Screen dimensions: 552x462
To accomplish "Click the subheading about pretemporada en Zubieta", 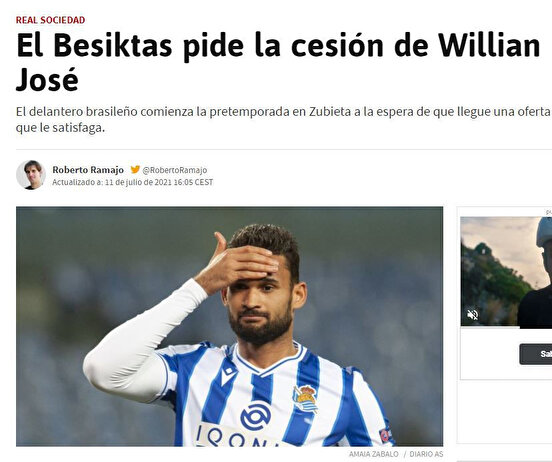I will point(283,119).
